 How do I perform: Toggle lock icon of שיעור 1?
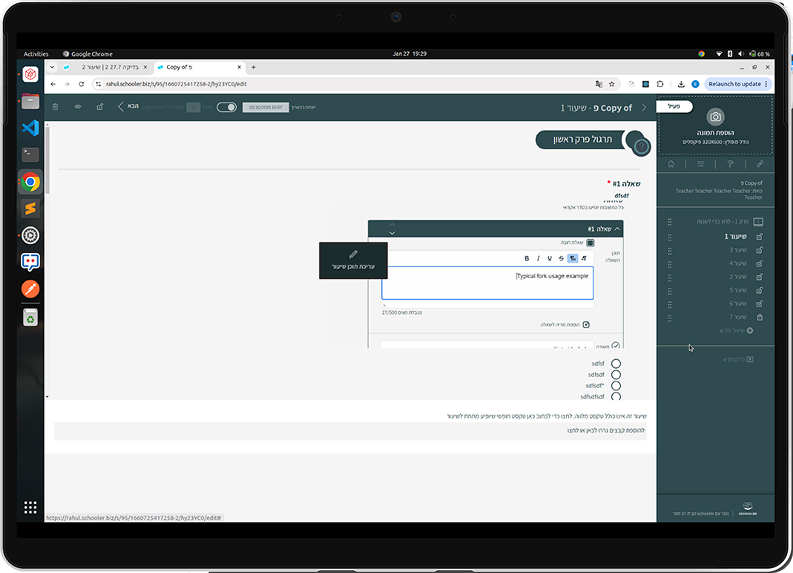click(x=760, y=236)
